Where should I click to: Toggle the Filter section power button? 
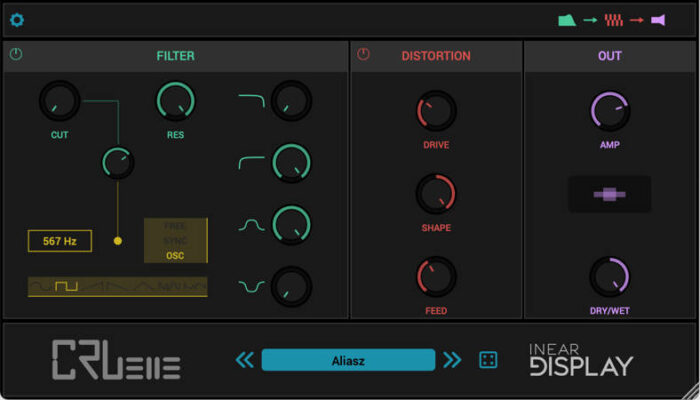[16, 55]
